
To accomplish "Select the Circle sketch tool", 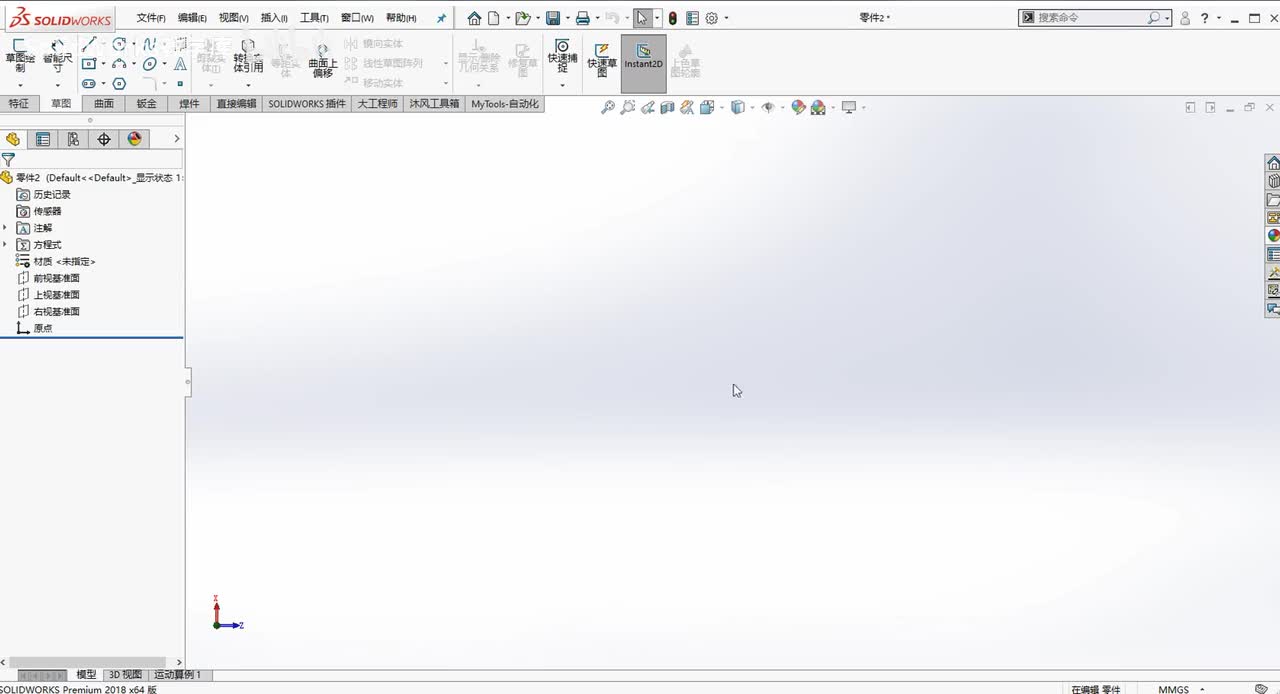I will [119, 44].
